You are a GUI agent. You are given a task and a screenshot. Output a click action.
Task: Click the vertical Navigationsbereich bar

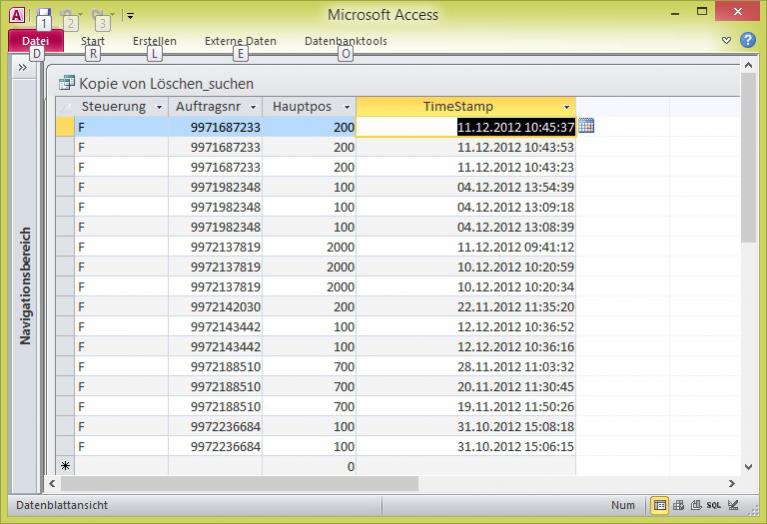(x=24, y=286)
